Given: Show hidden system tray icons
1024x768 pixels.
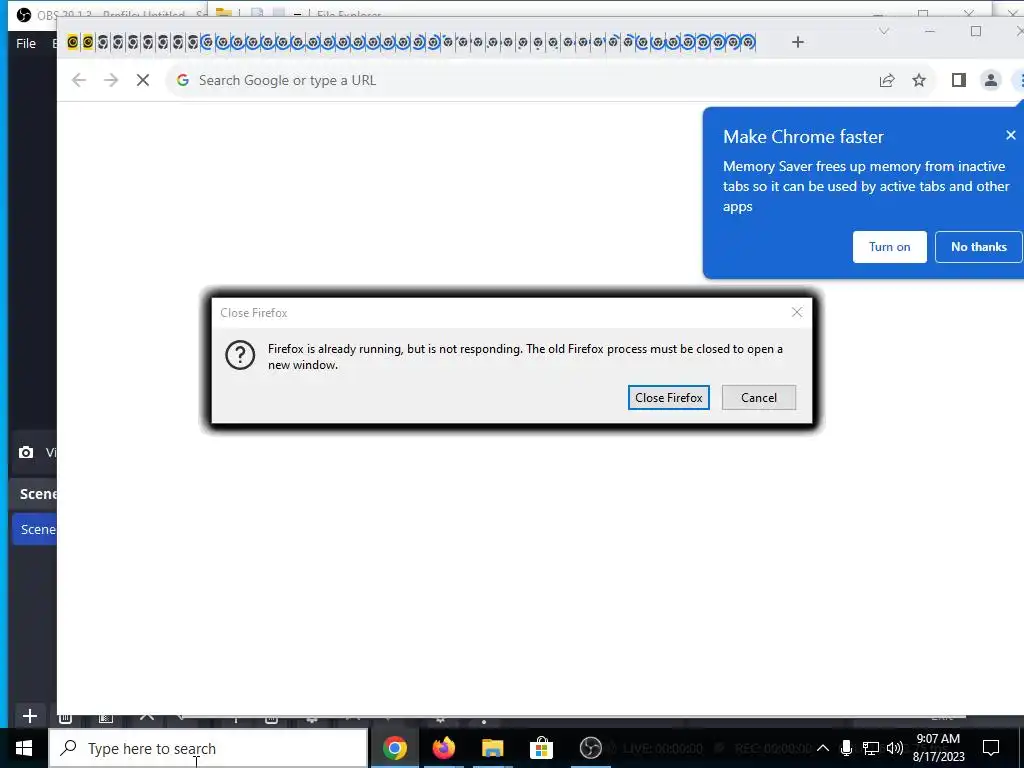Looking at the screenshot, I should tap(823, 748).
